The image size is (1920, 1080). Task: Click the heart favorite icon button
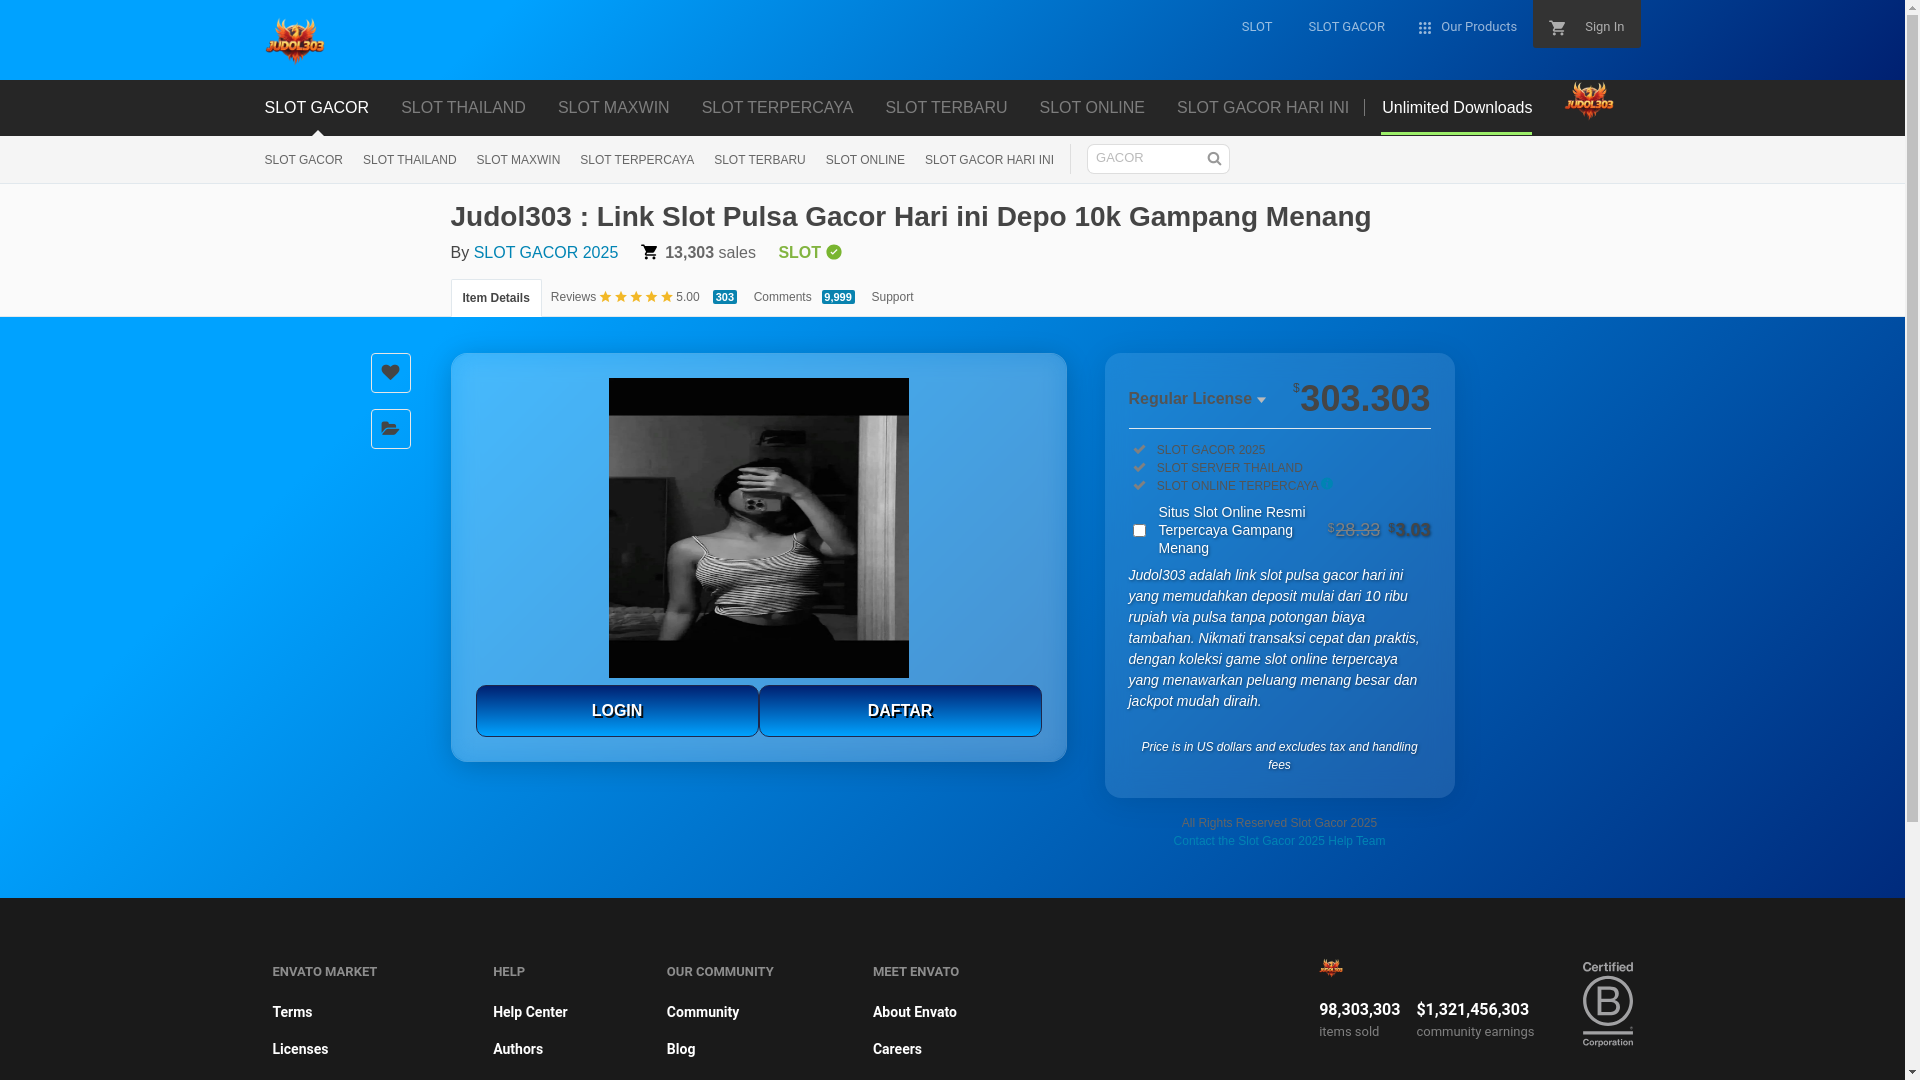(390, 373)
